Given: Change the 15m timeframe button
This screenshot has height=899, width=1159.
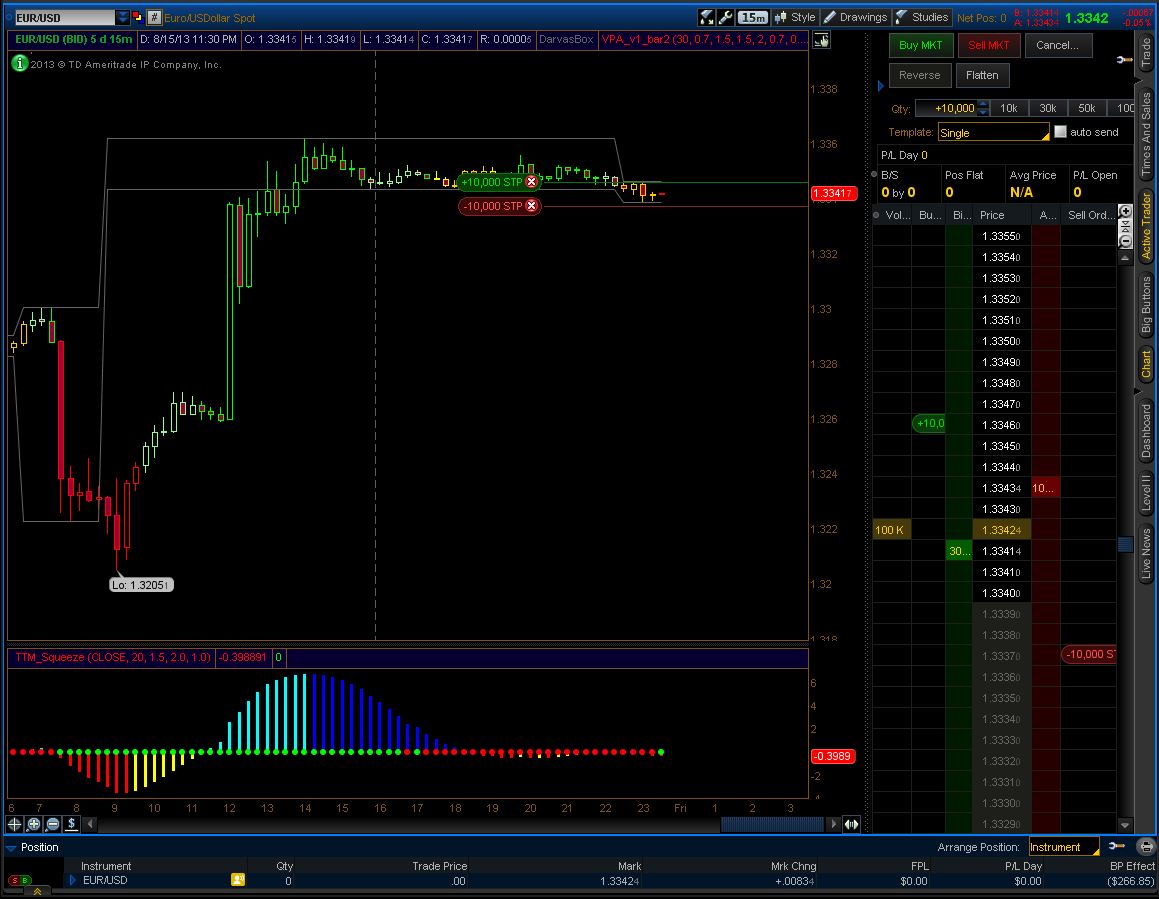Looking at the screenshot, I should pos(752,17).
